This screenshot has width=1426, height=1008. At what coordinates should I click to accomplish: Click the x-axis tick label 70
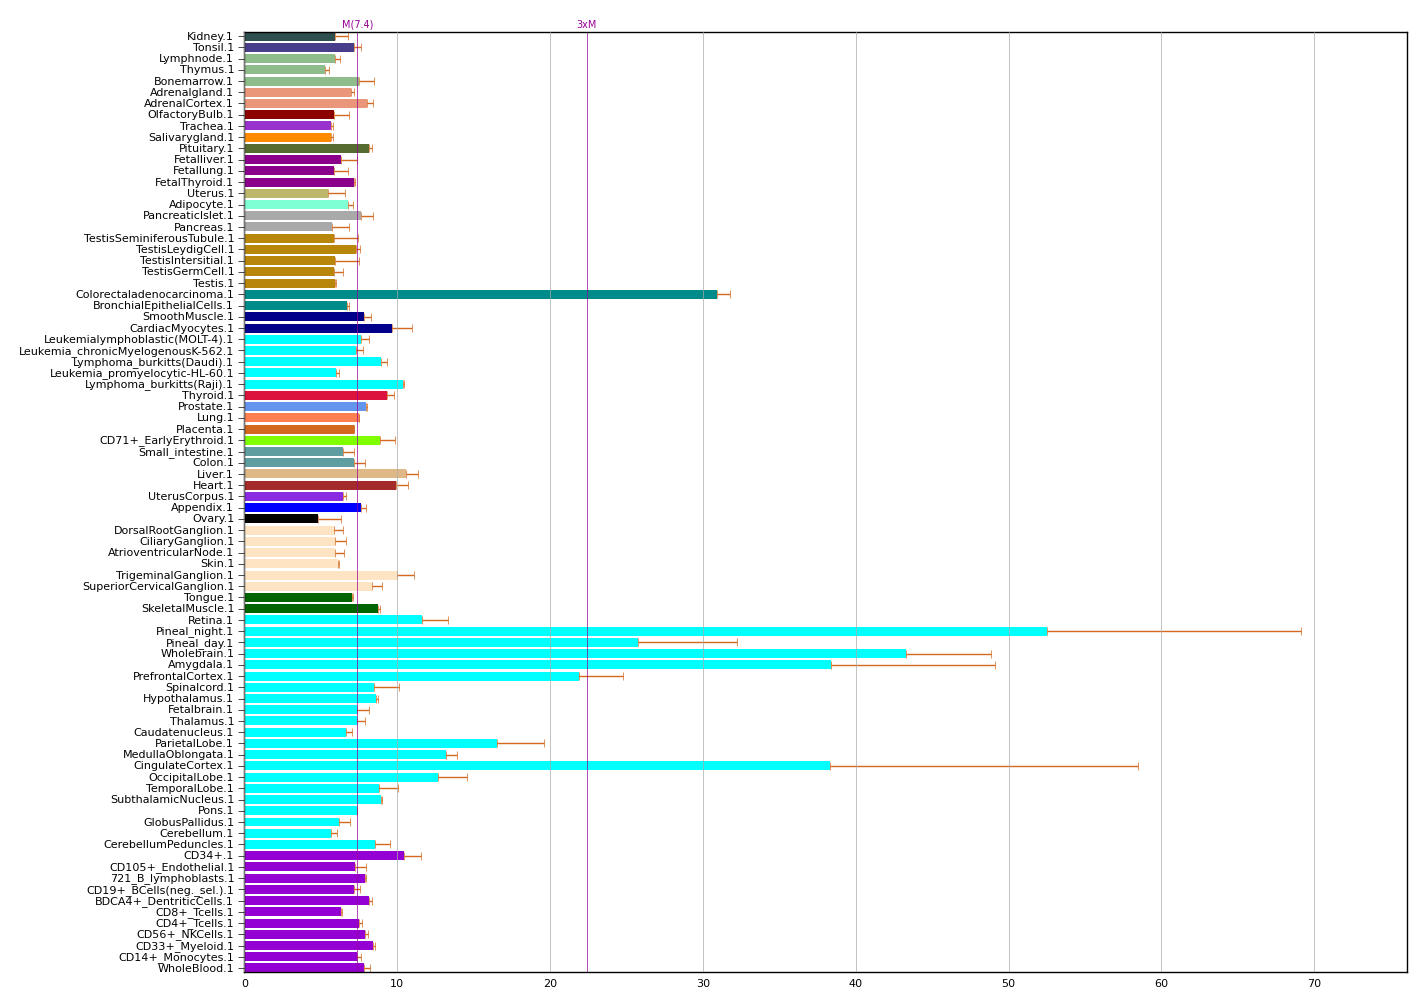(1314, 984)
